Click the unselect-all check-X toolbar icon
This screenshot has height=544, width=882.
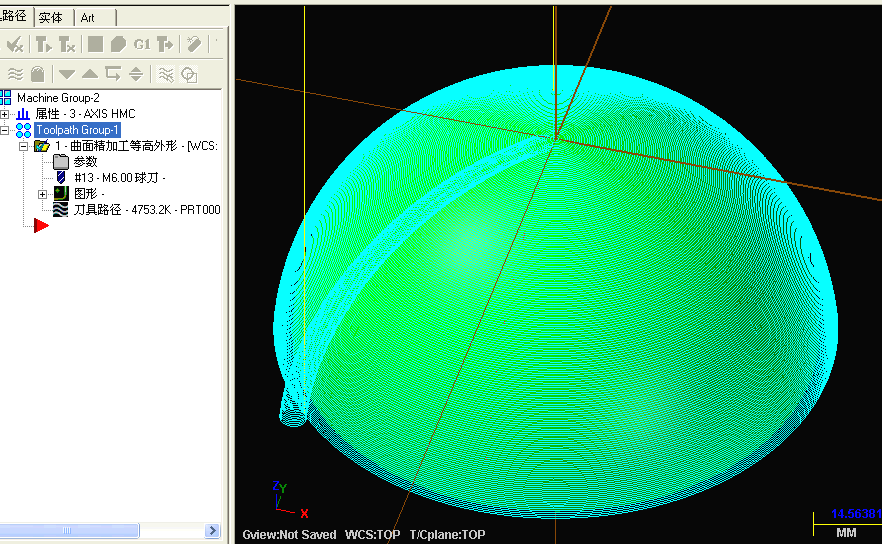(x=15, y=44)
